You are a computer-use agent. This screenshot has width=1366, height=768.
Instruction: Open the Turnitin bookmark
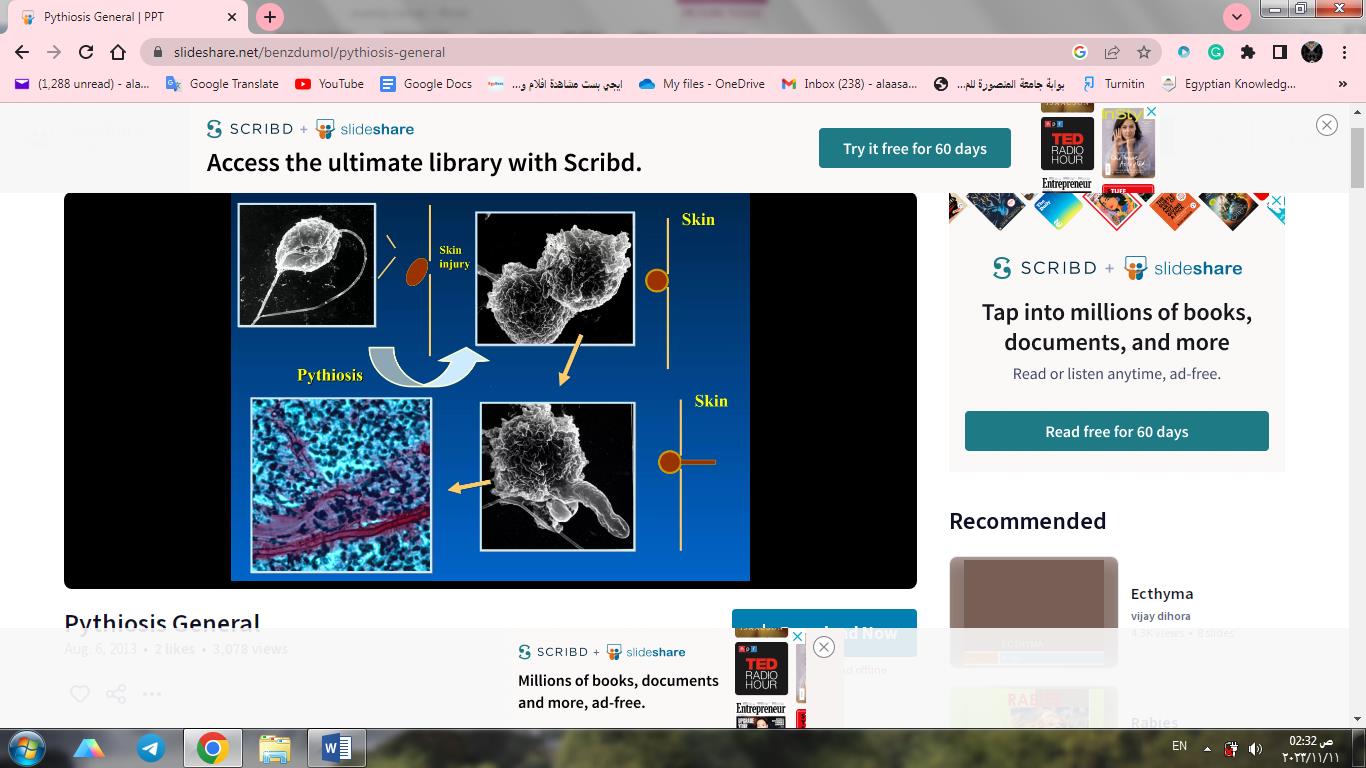click(x=1112, y=84)
